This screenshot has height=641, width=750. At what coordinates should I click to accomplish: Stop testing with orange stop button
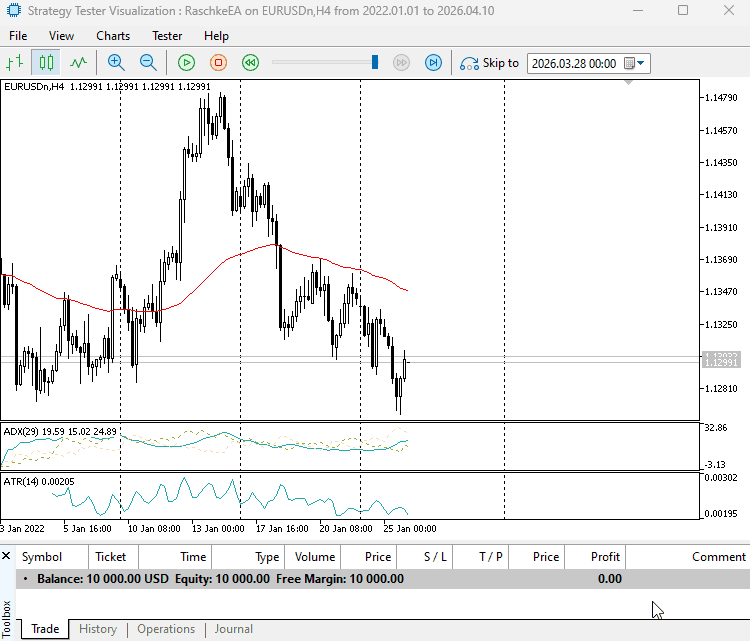pos(219,63)
